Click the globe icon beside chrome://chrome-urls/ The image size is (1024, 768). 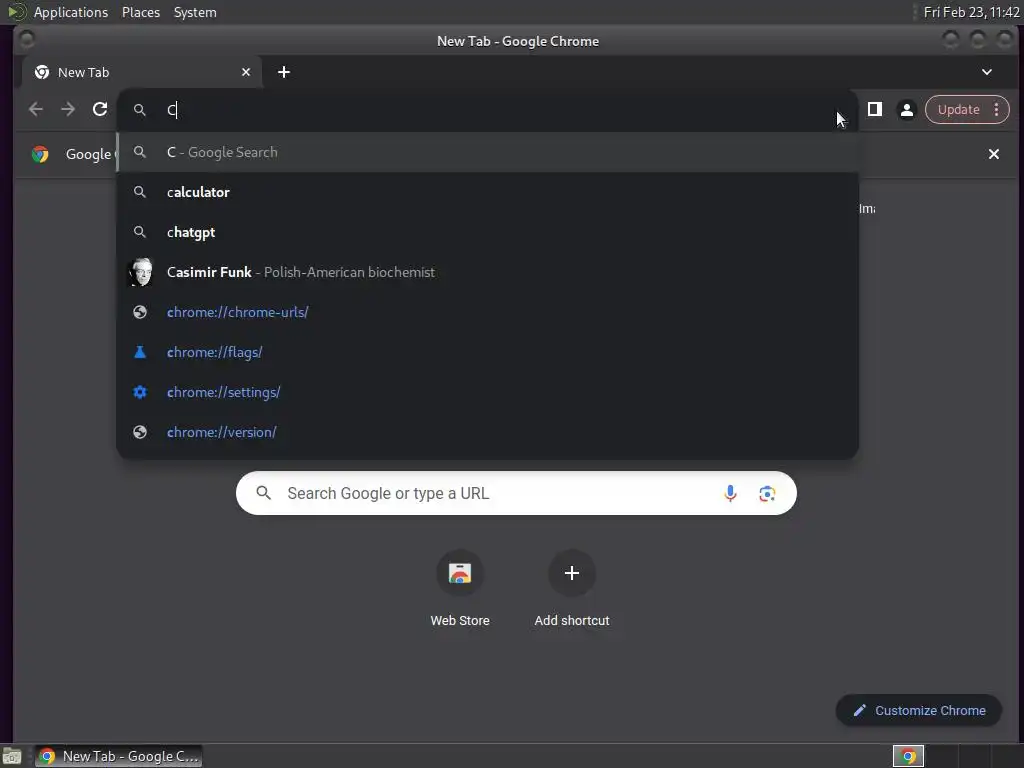(140, 312)
